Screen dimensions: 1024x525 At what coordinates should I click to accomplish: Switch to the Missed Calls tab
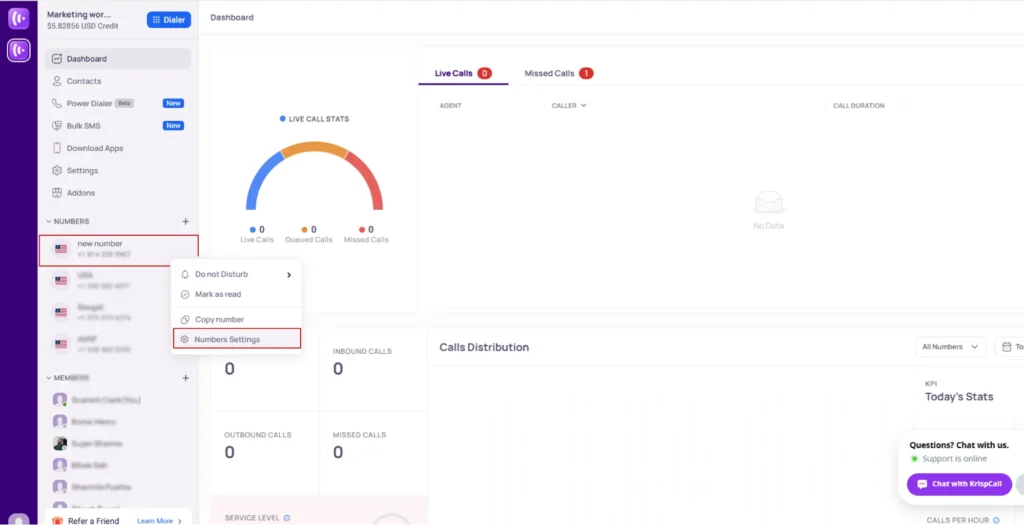pyautogui.click(x=558, y=73)
